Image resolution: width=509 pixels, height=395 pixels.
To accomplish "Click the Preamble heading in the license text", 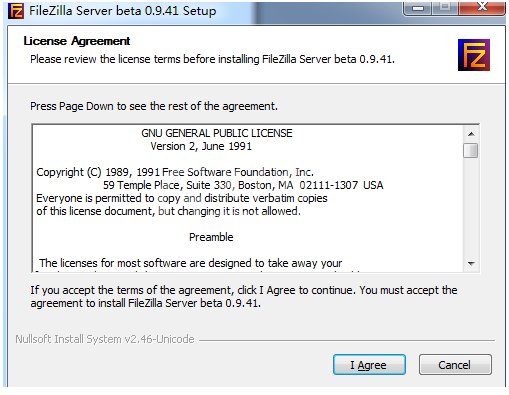I will pos(211,237).
